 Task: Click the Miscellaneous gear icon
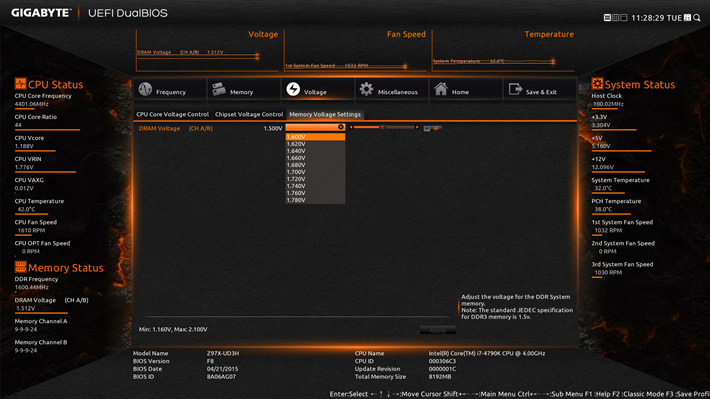coord(366,89)
